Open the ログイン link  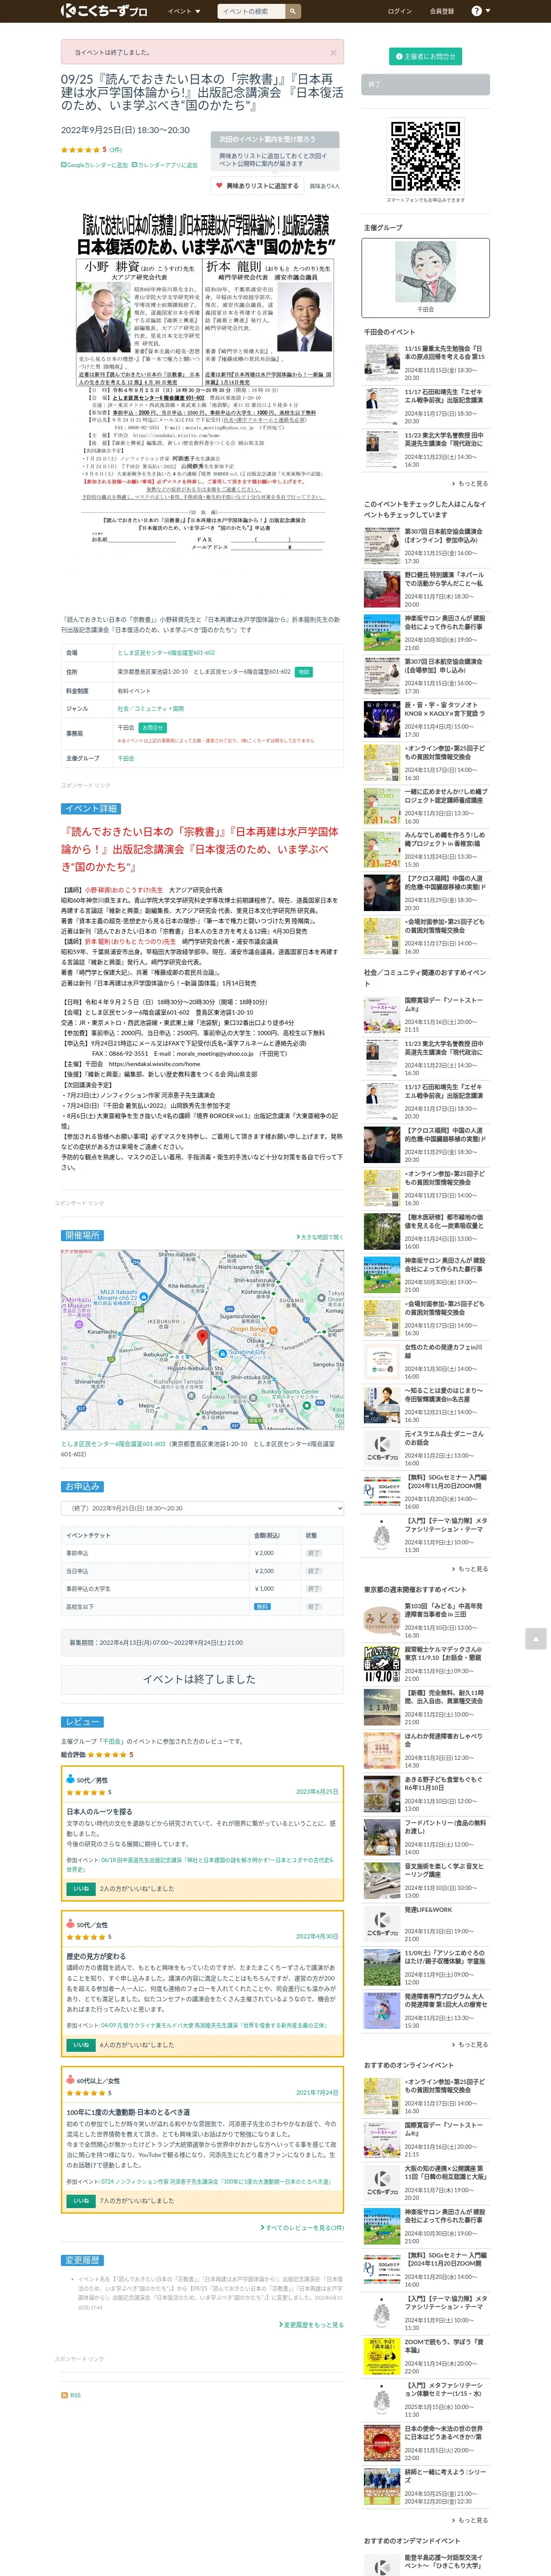pyautogui.click(x=400, y=11)
